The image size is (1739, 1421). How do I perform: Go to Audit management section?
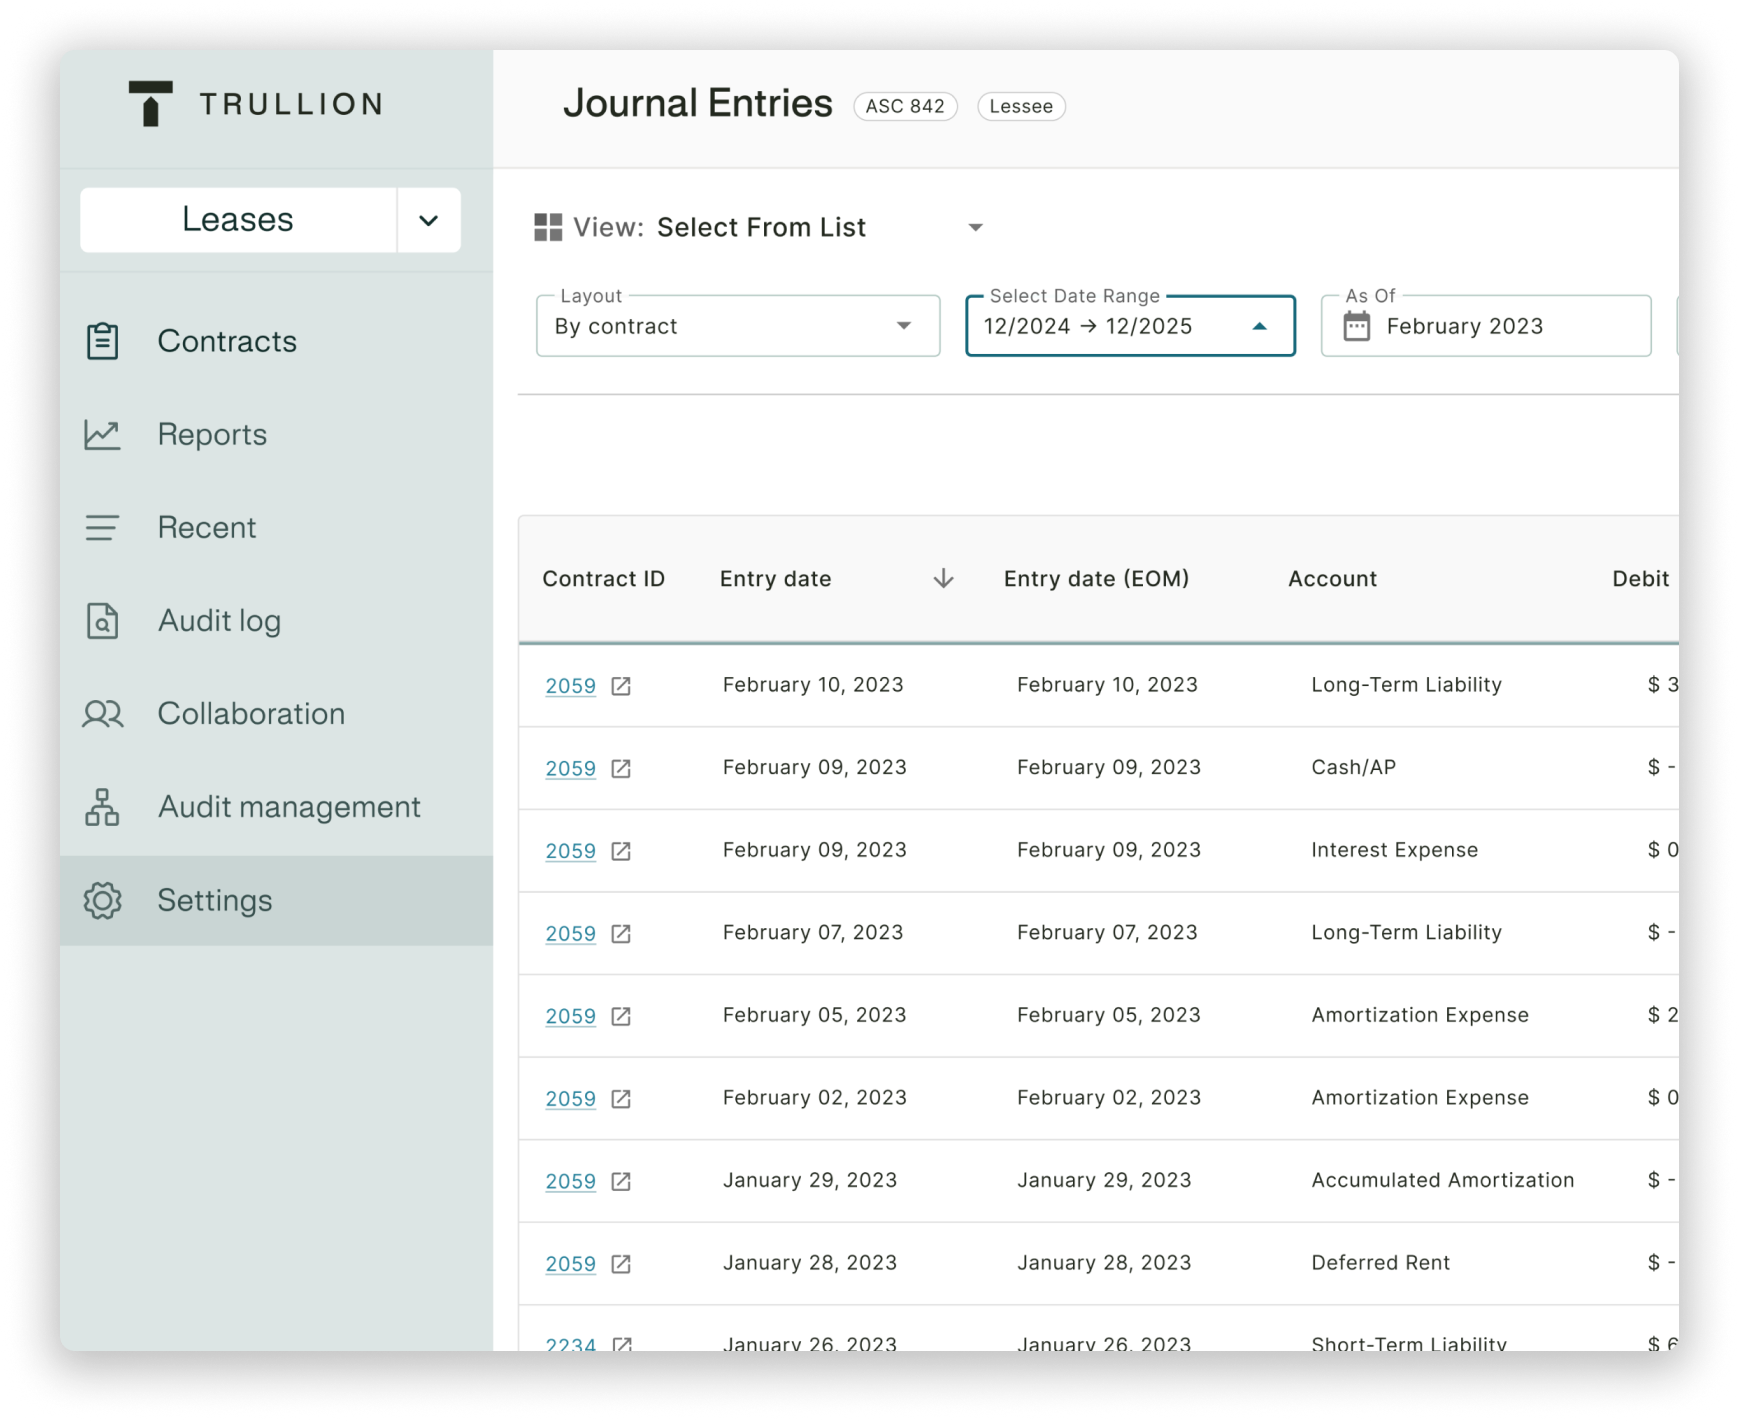pyautogui.click(x=289, y=807)
